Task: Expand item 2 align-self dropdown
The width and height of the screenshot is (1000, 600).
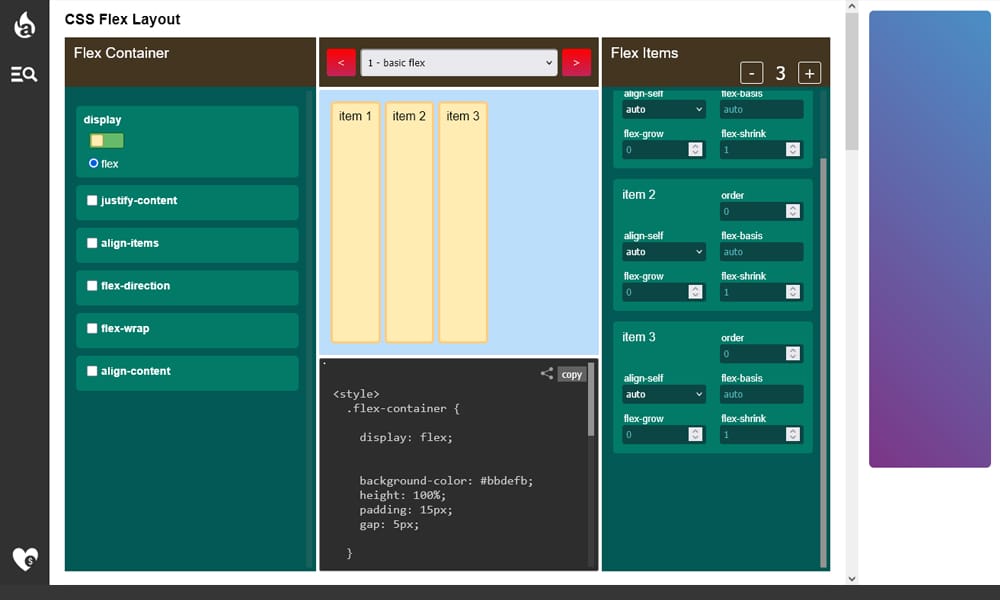Action: tap(664, 252)
